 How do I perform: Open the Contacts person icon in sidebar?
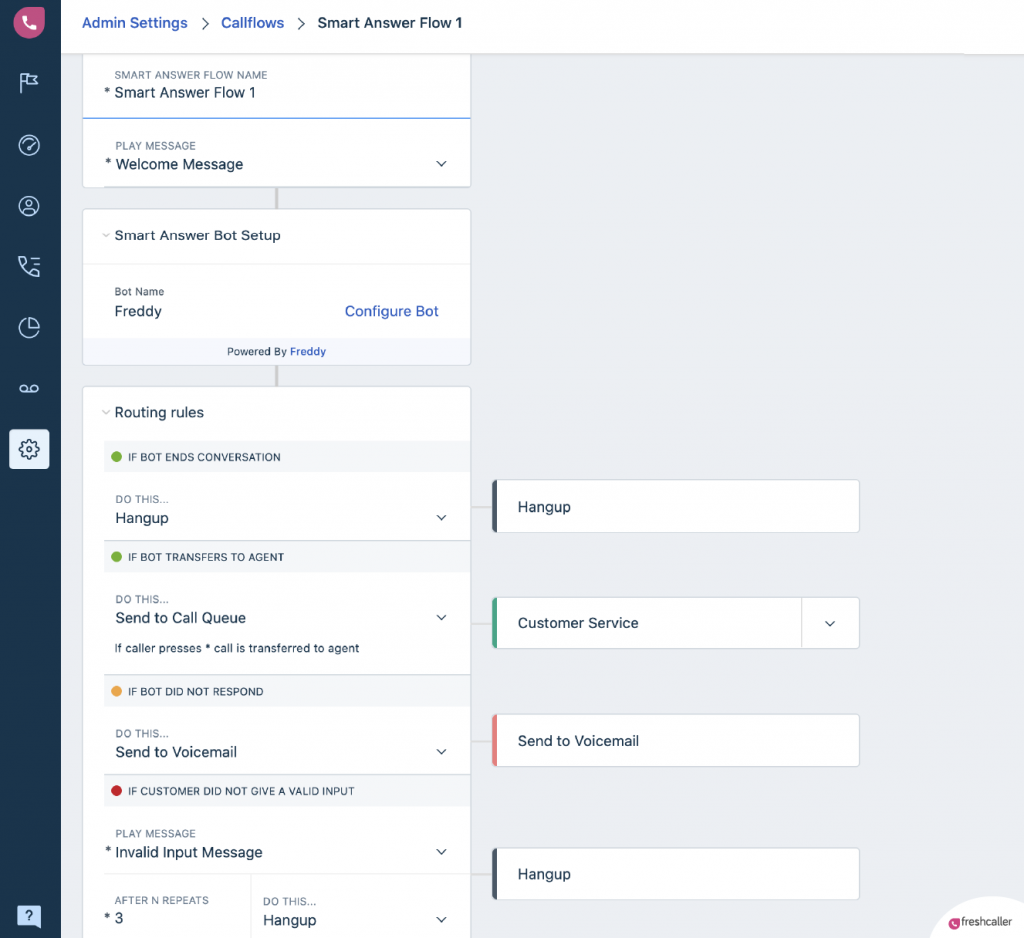click(29, 206)
